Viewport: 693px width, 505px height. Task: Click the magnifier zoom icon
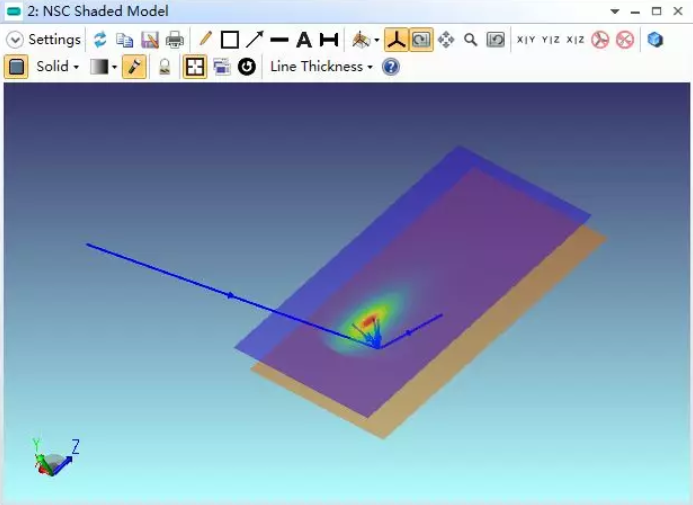[470, 40]
